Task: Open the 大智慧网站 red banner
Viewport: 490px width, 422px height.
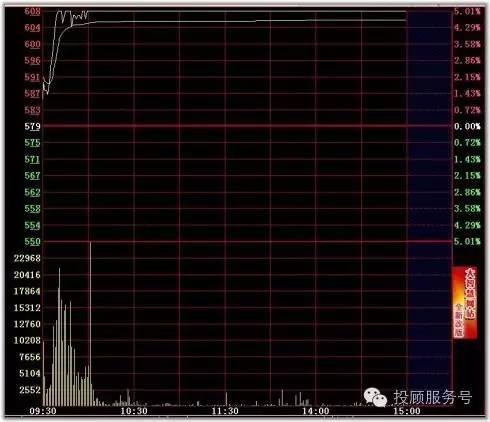Action: click(465, 302)
